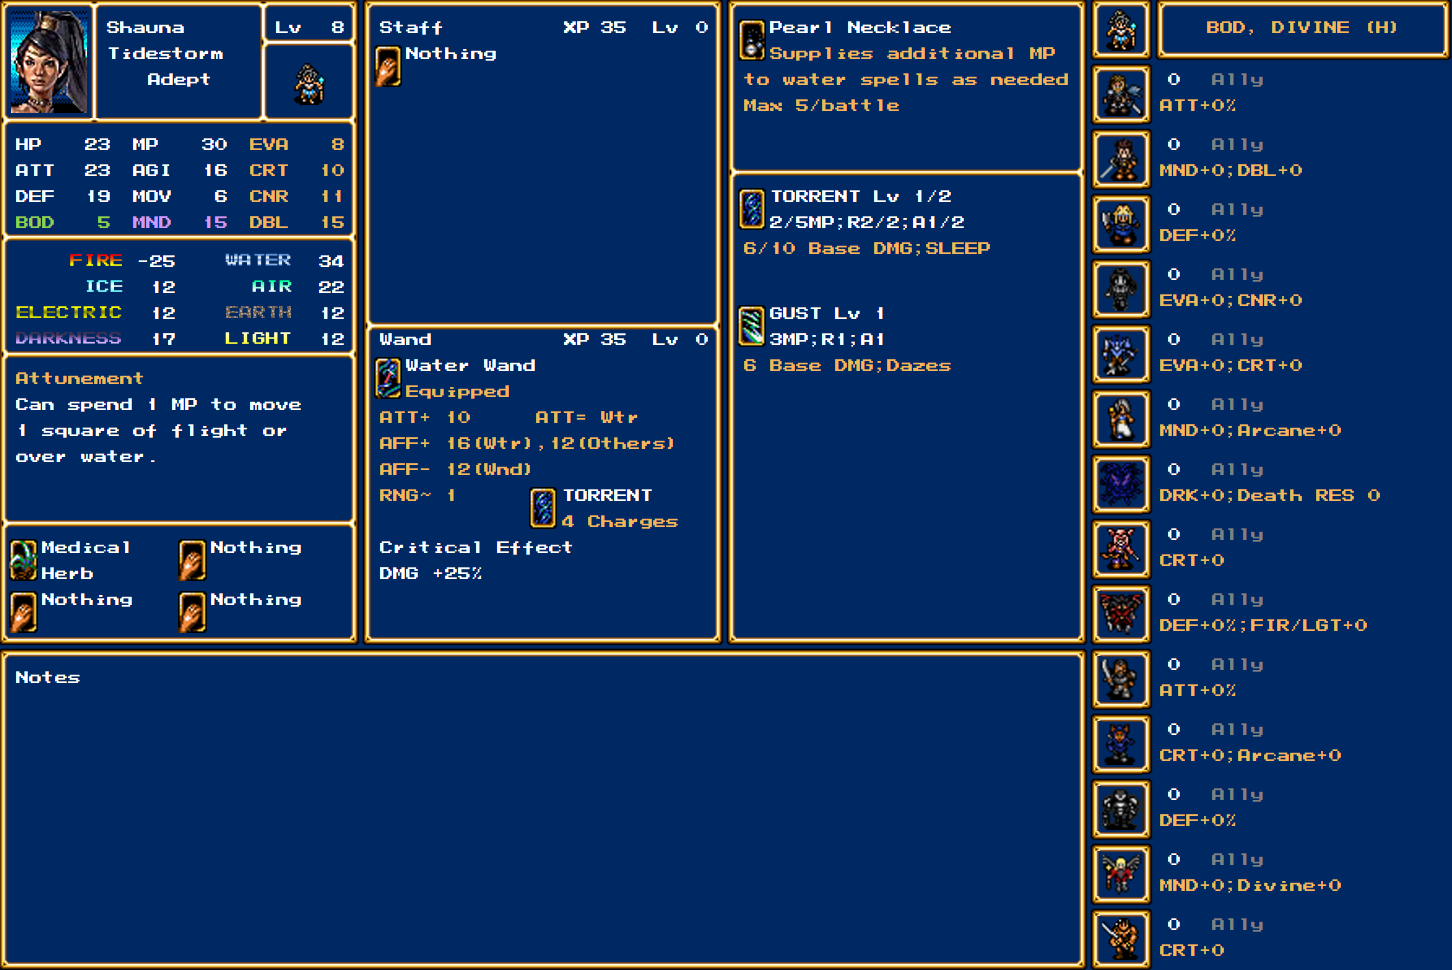Click the Medical Herb item icon

24,560
